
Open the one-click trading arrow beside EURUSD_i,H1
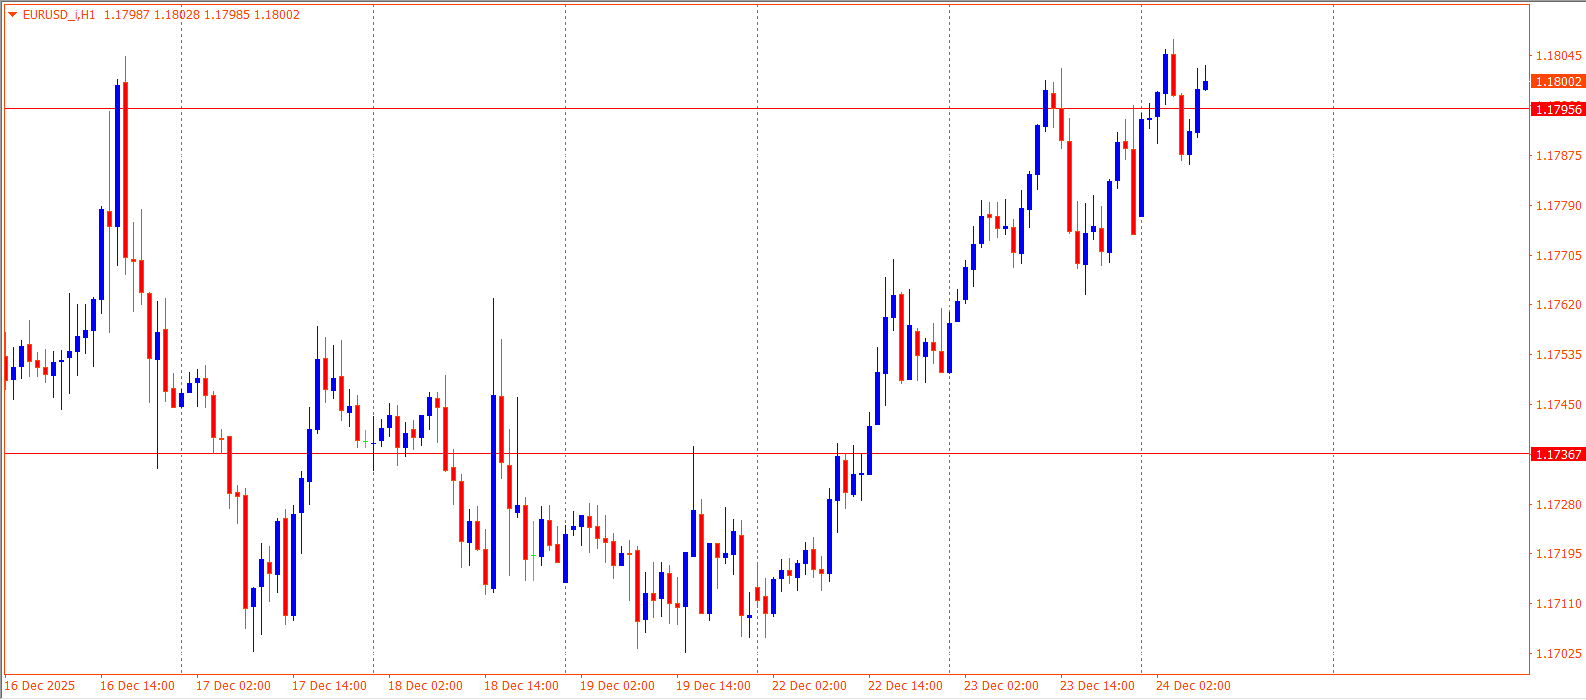click(12, 15)
